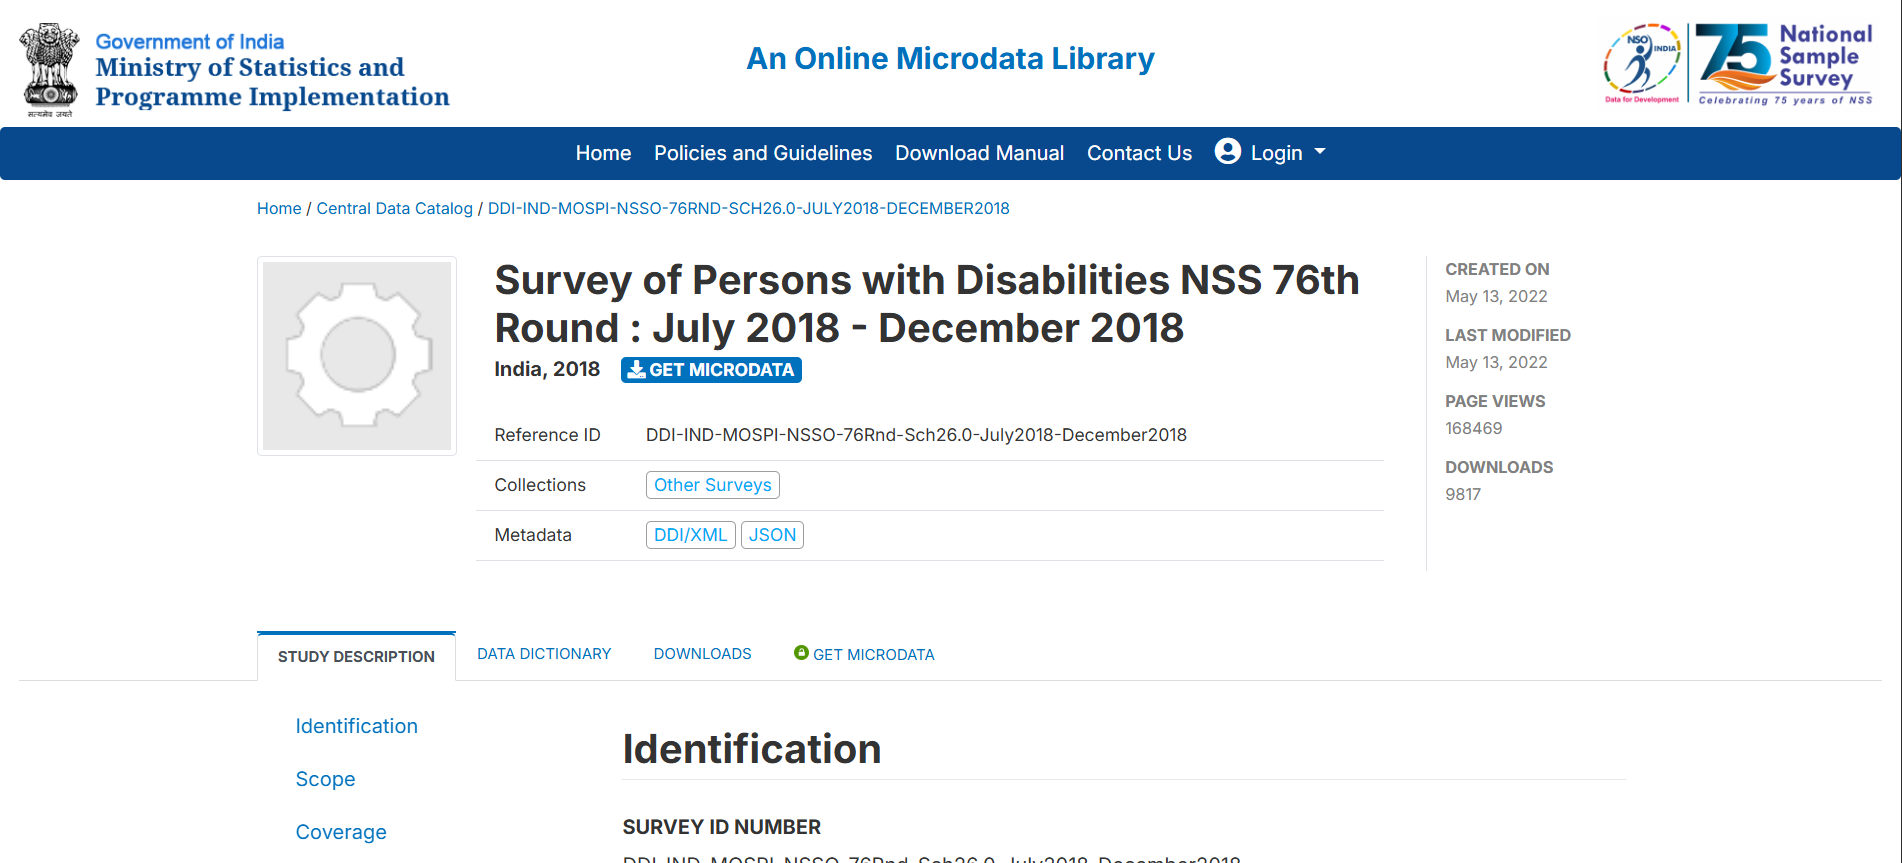Download metadata as JSON
The image size is (1902, 863).
click(x=772, y=535)
